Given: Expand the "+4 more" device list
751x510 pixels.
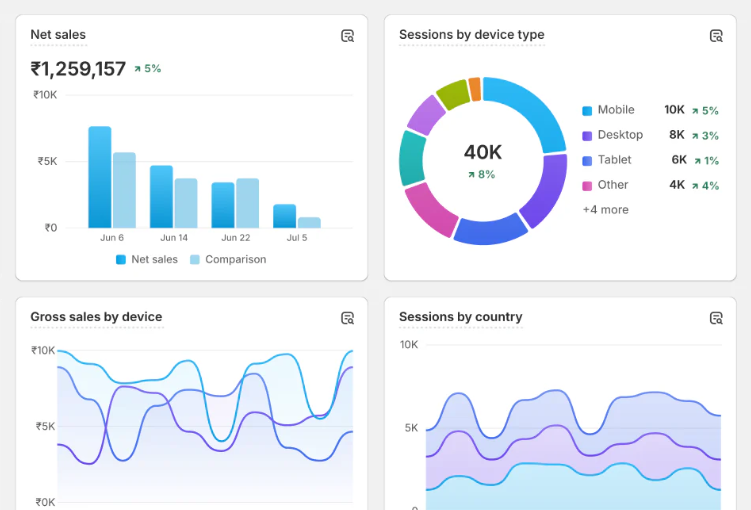Looking at the screenshot, I should coord(605,210).
